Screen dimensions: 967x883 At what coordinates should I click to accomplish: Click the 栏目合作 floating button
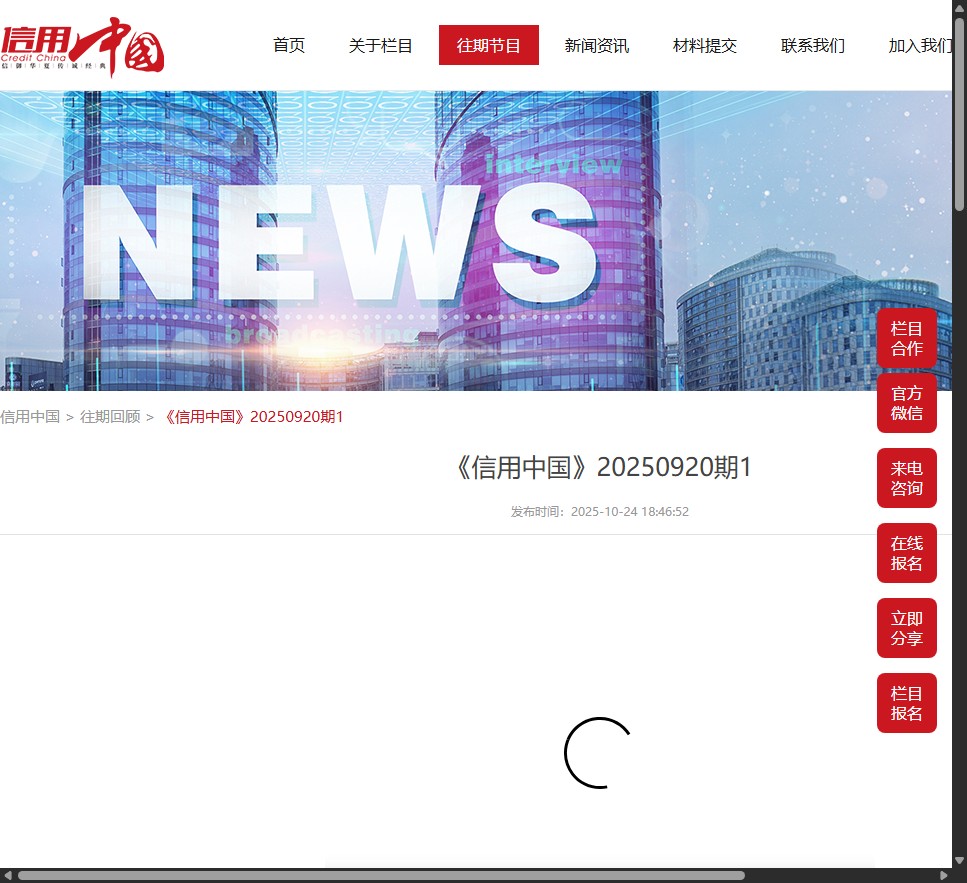click(907, 339)
